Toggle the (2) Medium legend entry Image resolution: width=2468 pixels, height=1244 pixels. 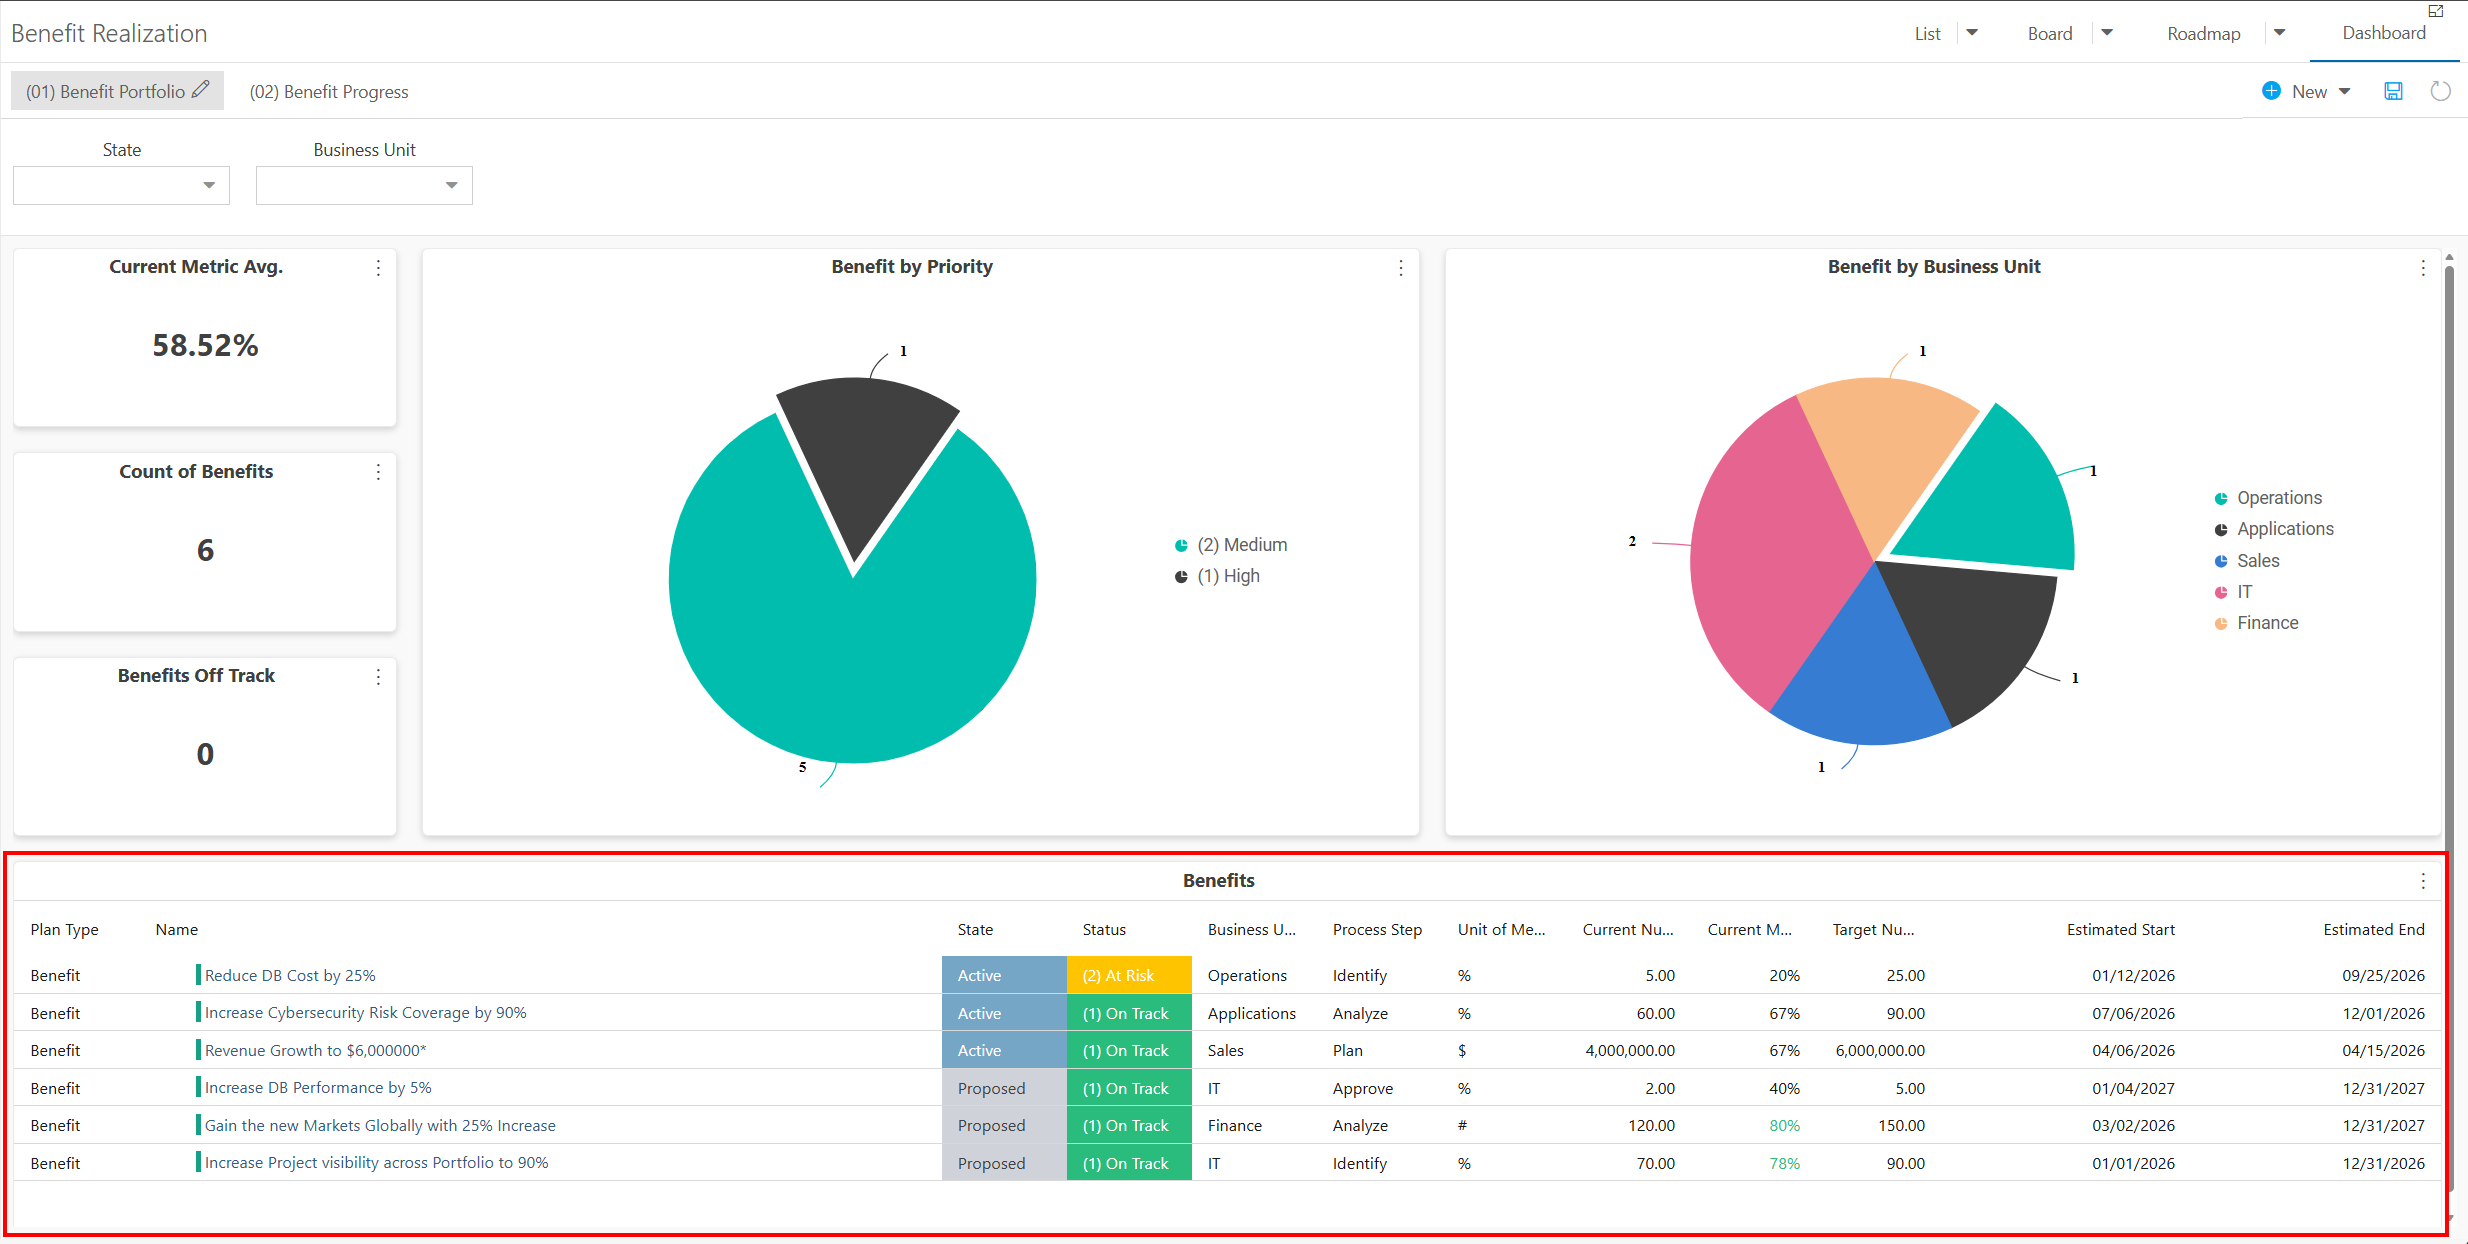1231,545
